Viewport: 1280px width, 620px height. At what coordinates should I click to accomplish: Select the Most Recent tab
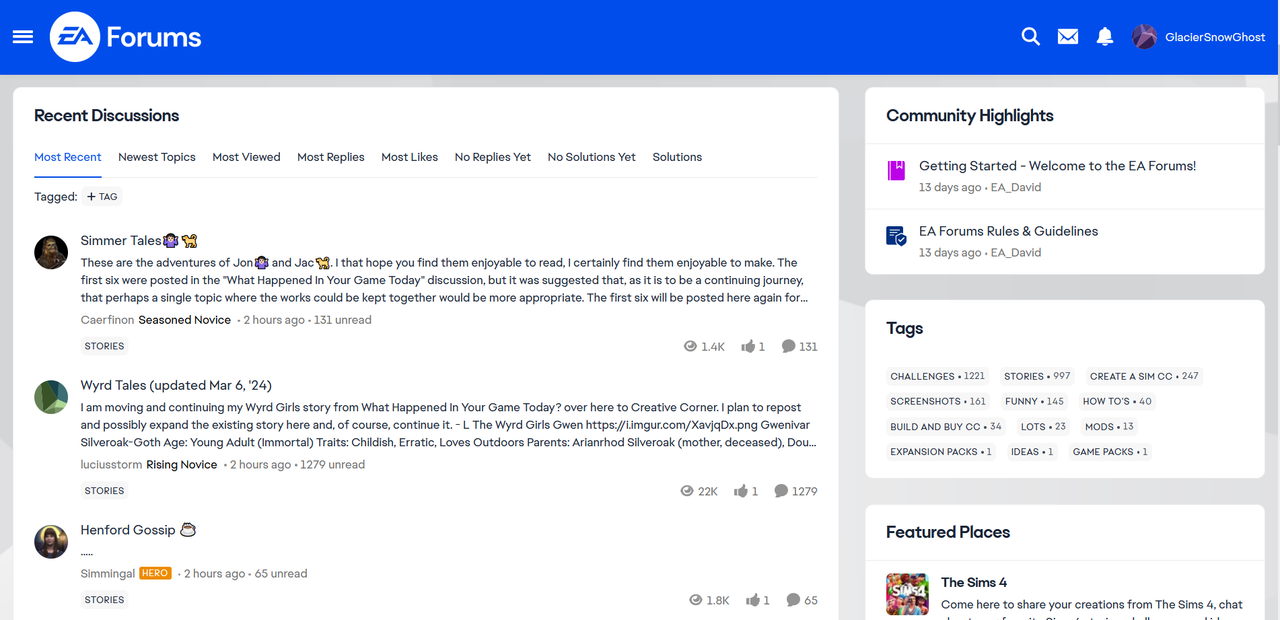(x=68, y=157)
